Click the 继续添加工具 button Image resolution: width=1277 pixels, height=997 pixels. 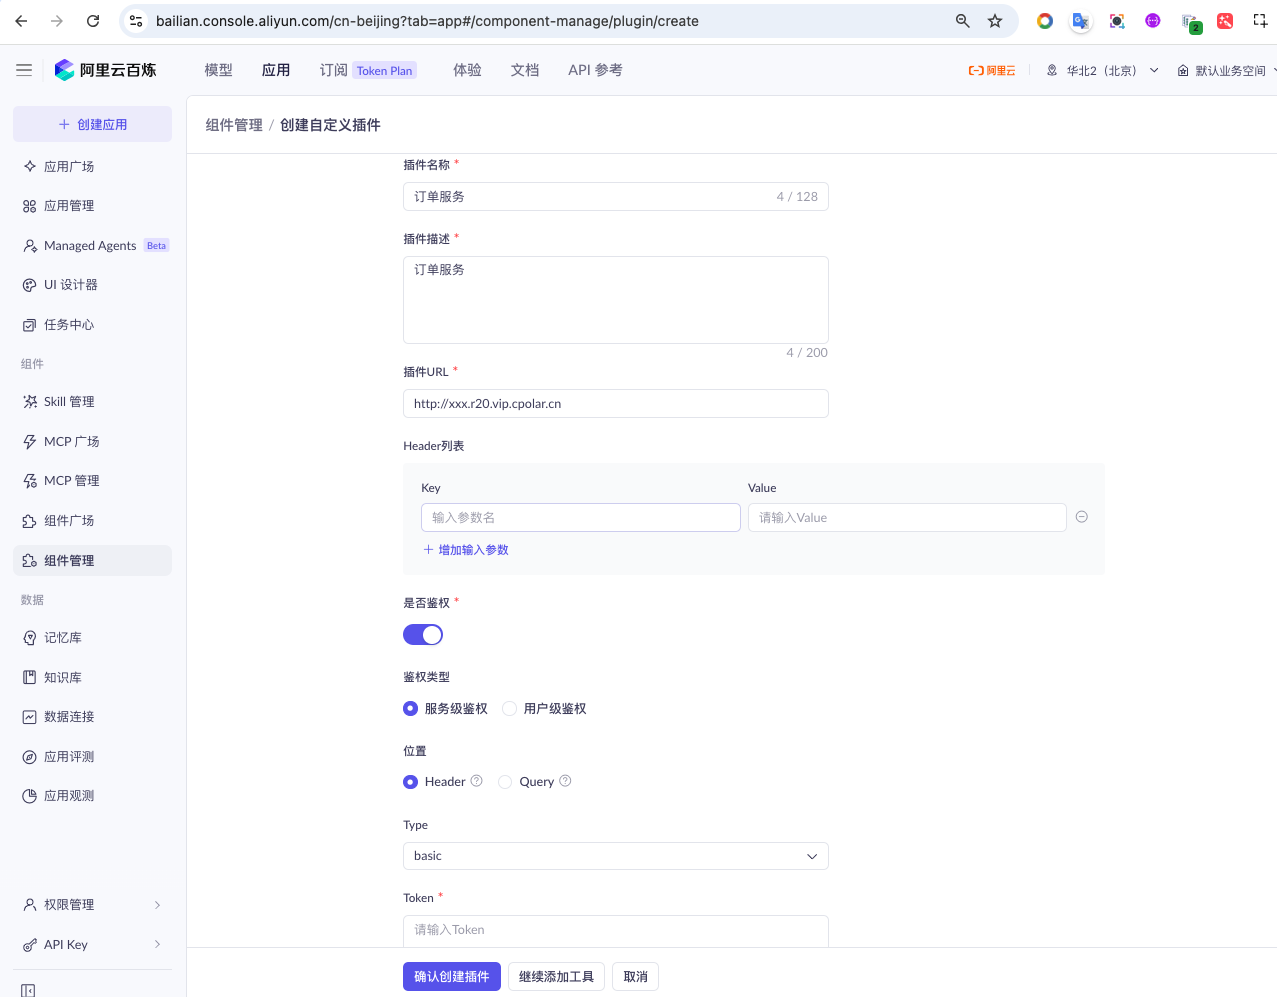[x=556, y=977]
